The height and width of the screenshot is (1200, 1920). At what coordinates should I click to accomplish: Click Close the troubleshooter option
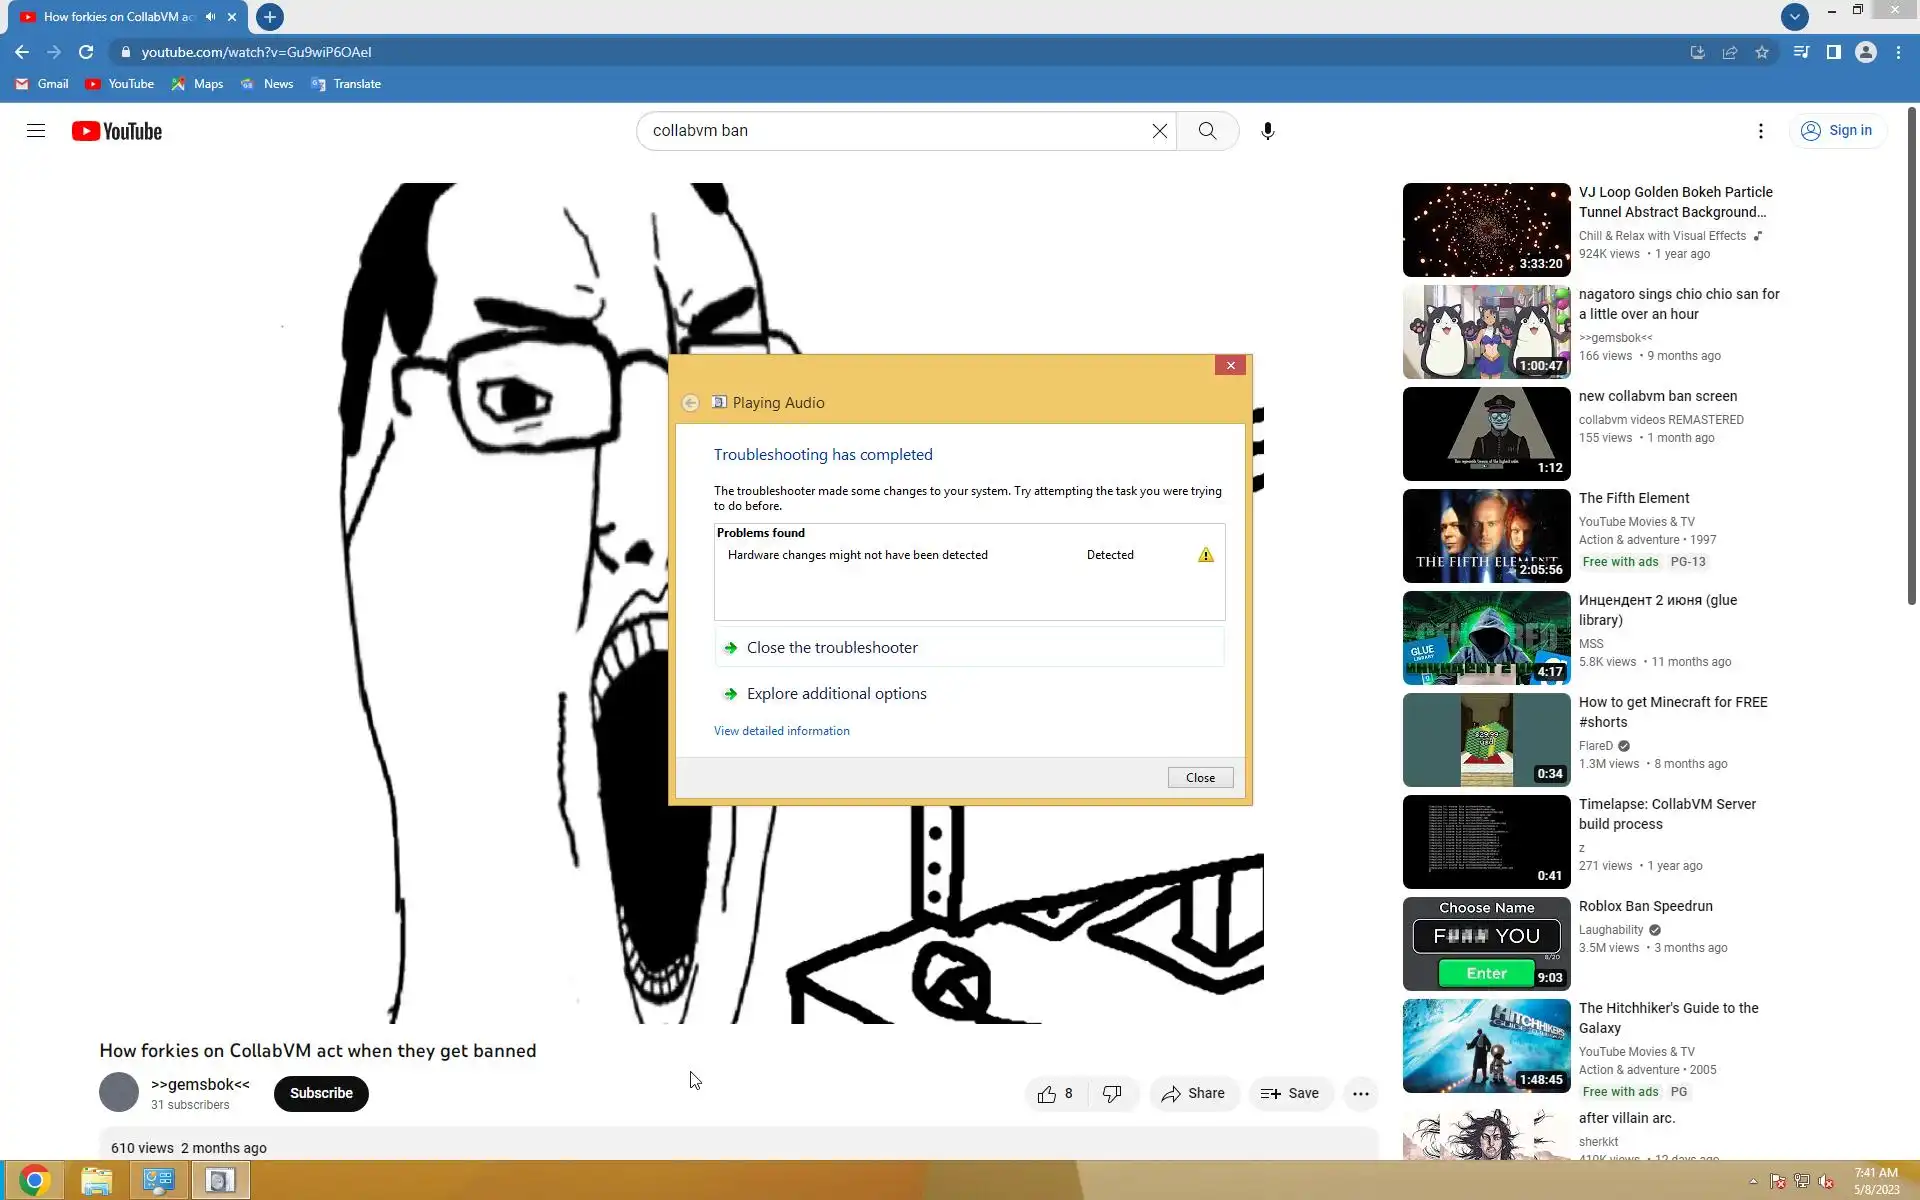pos(831,648)
